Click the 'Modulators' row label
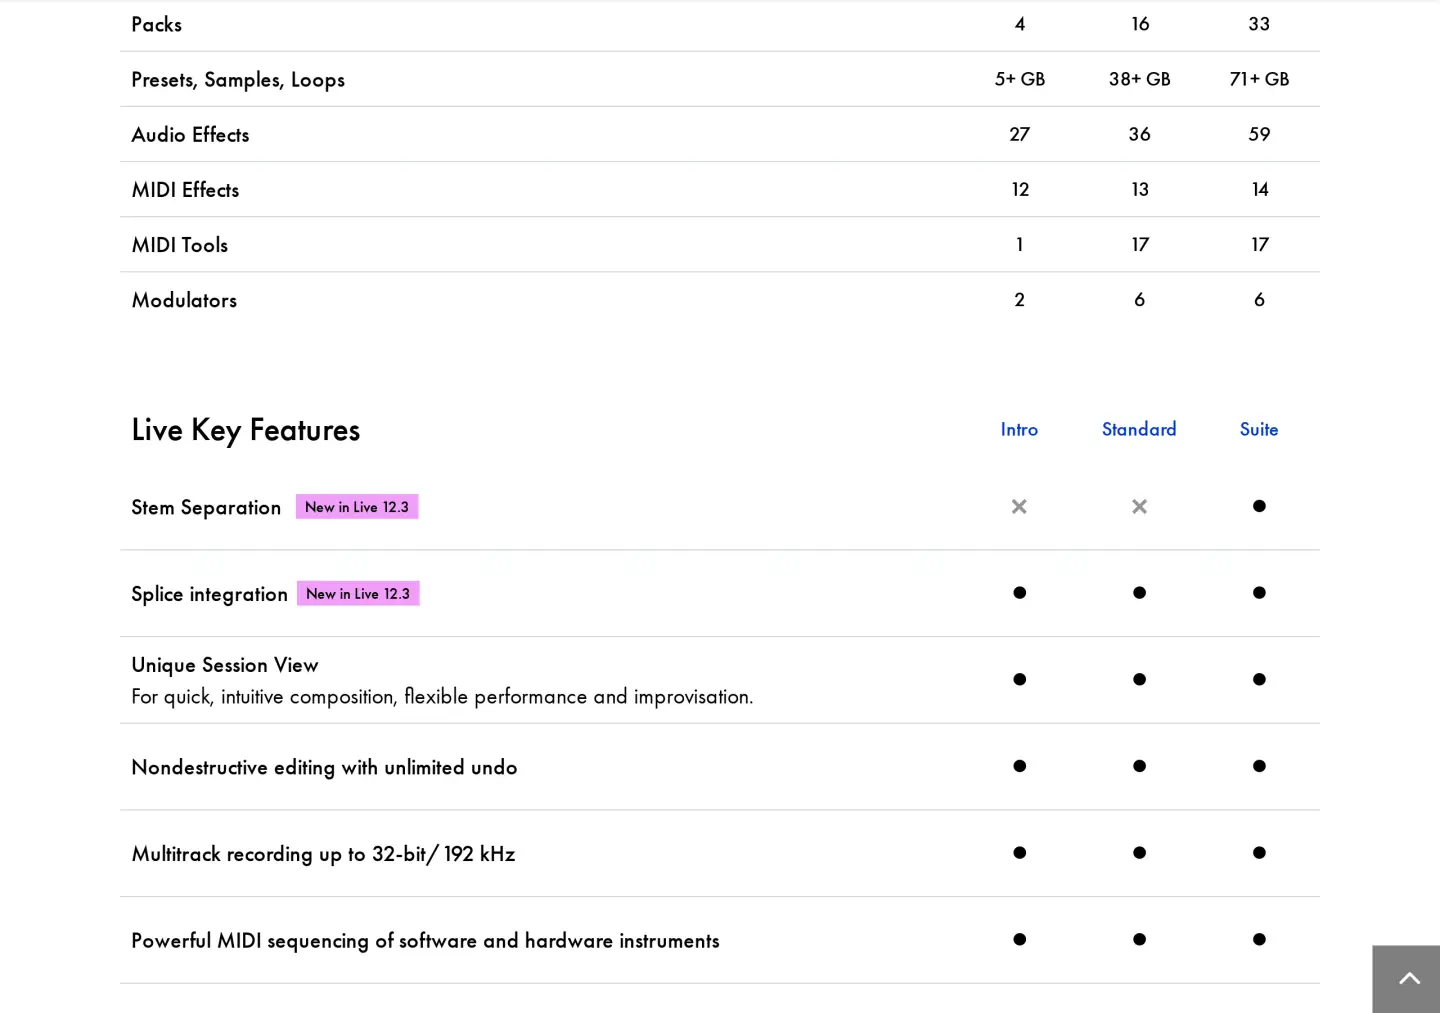The width and height of the screenshot is (1440, 1013). tap(184, 300)
